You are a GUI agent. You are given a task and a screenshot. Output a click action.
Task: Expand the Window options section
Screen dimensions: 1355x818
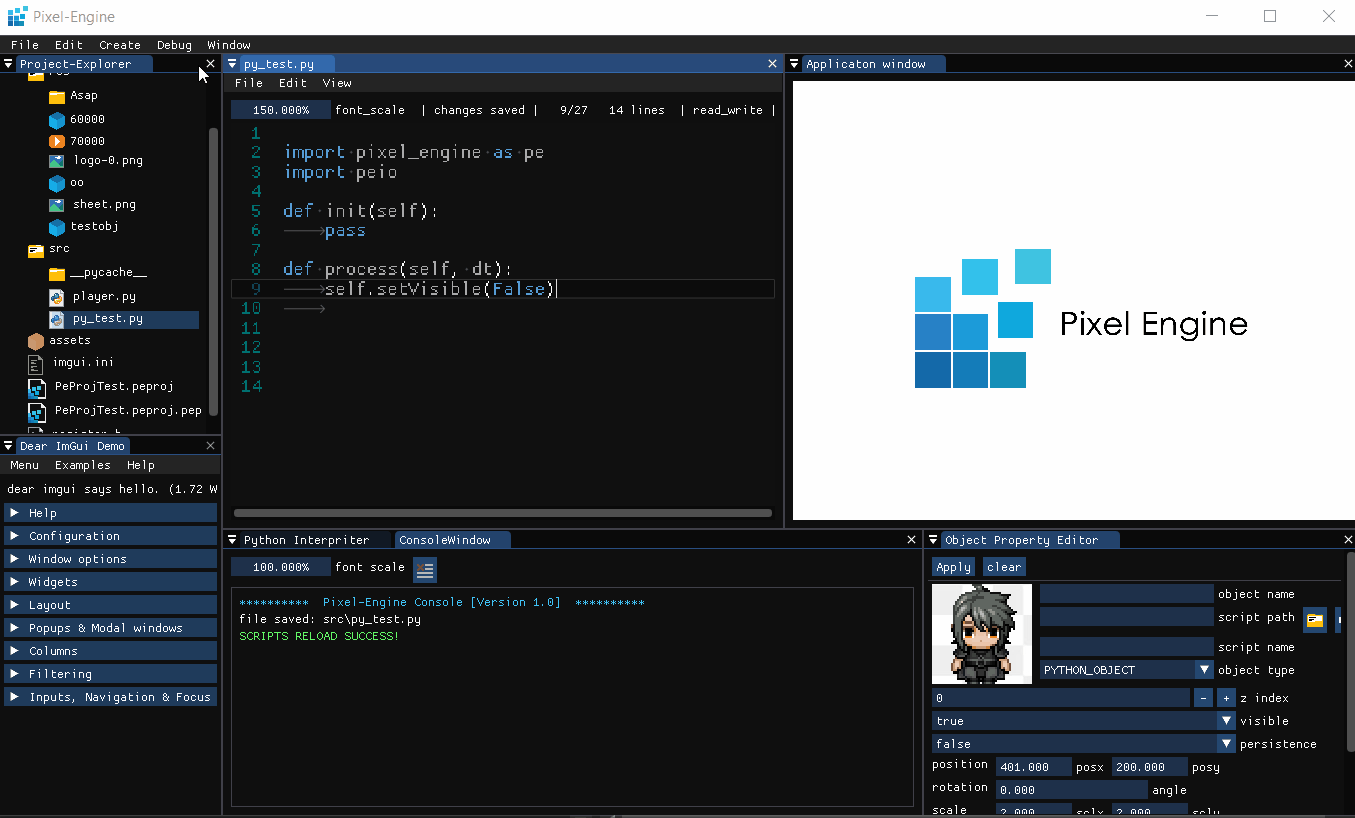point(110,559)
